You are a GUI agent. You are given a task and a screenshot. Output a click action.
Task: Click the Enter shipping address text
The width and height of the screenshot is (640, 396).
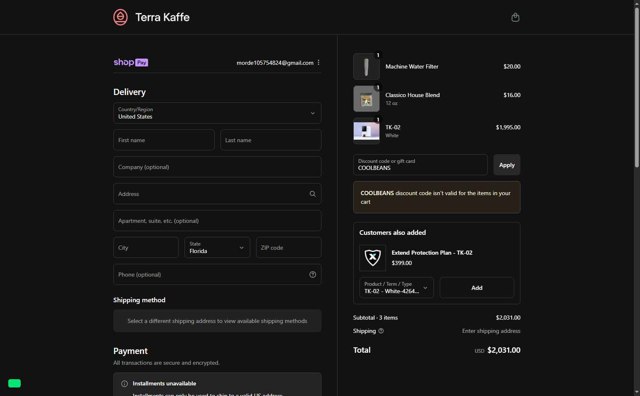[x=491, y=331]
